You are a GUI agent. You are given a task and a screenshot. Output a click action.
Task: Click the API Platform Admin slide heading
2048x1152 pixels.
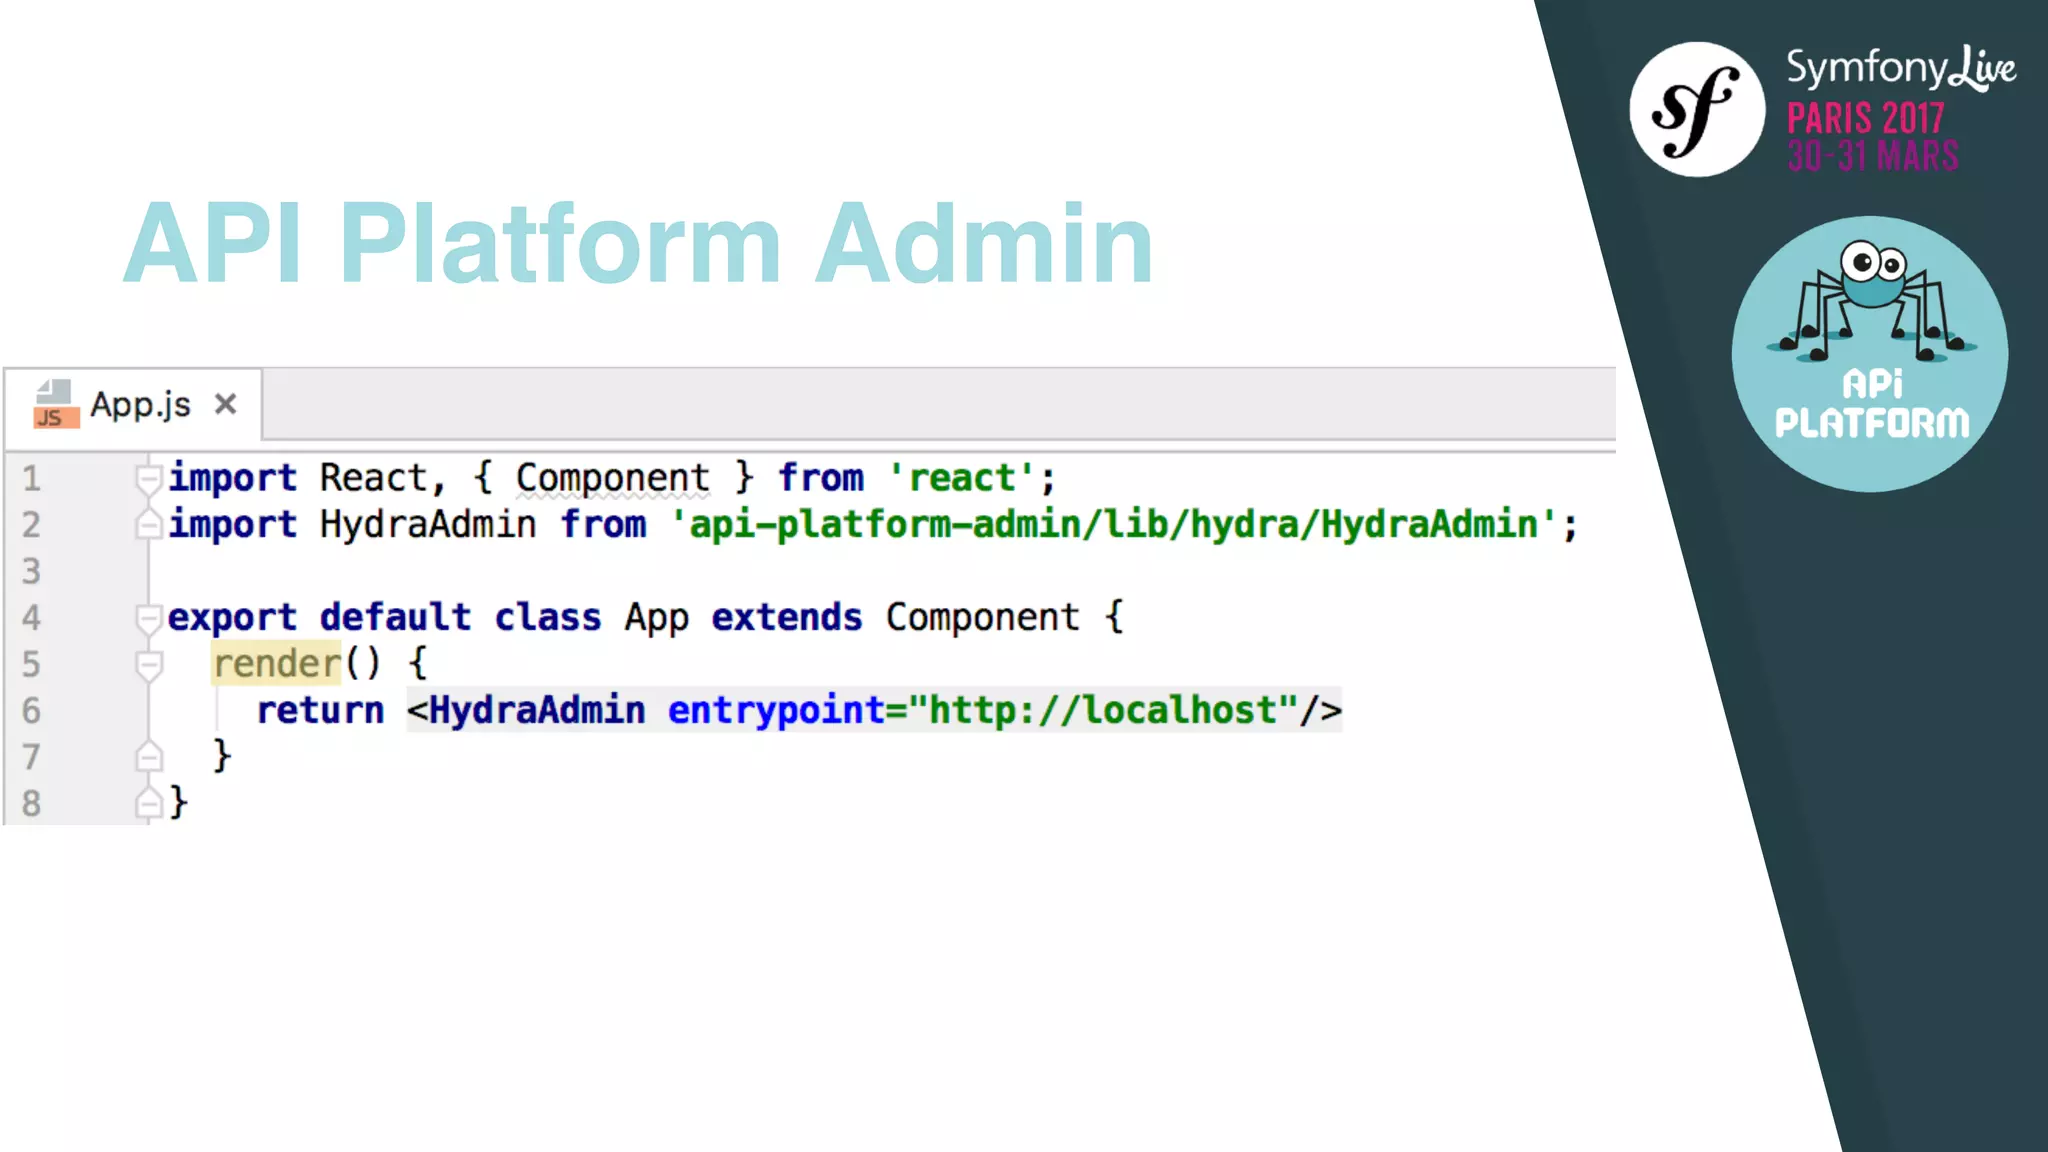click(638, 243)
